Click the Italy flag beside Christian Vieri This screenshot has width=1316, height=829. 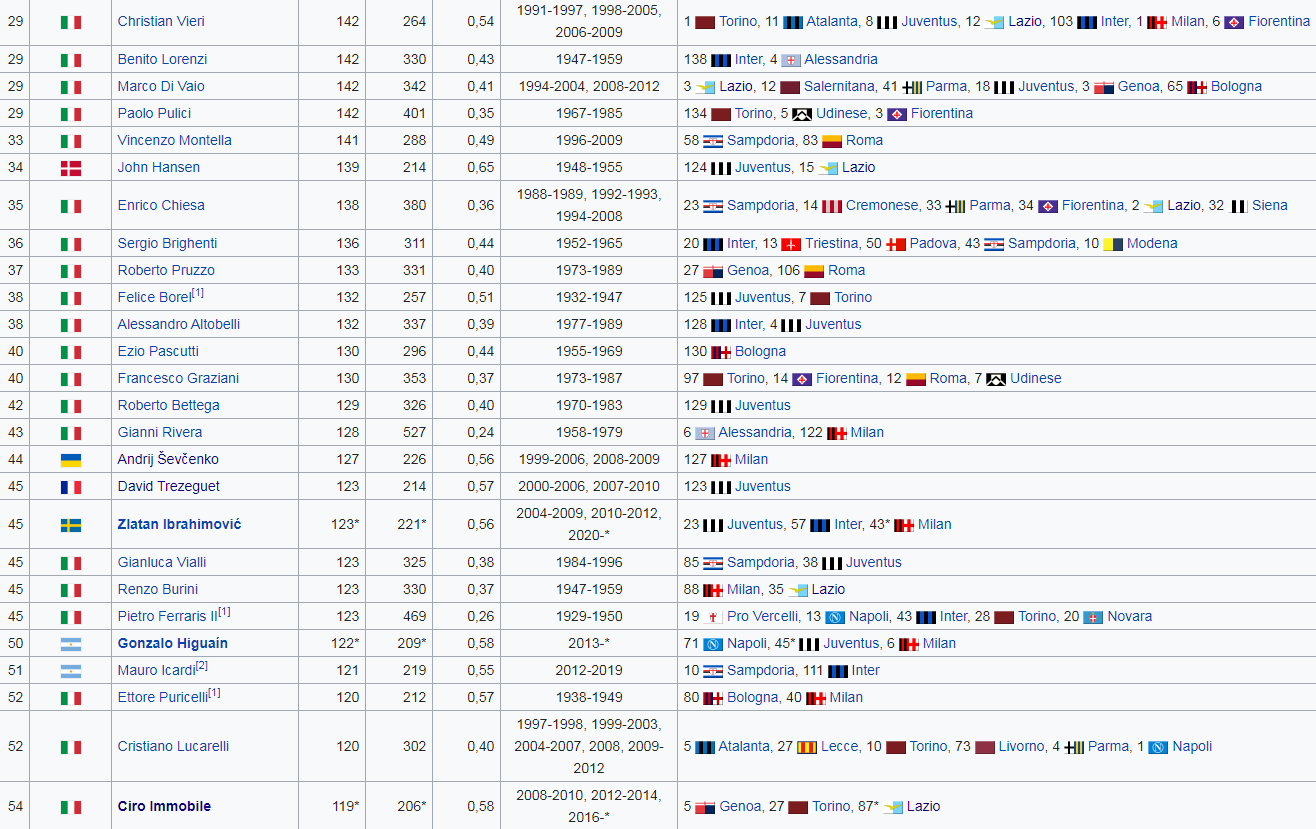point(71,22)
